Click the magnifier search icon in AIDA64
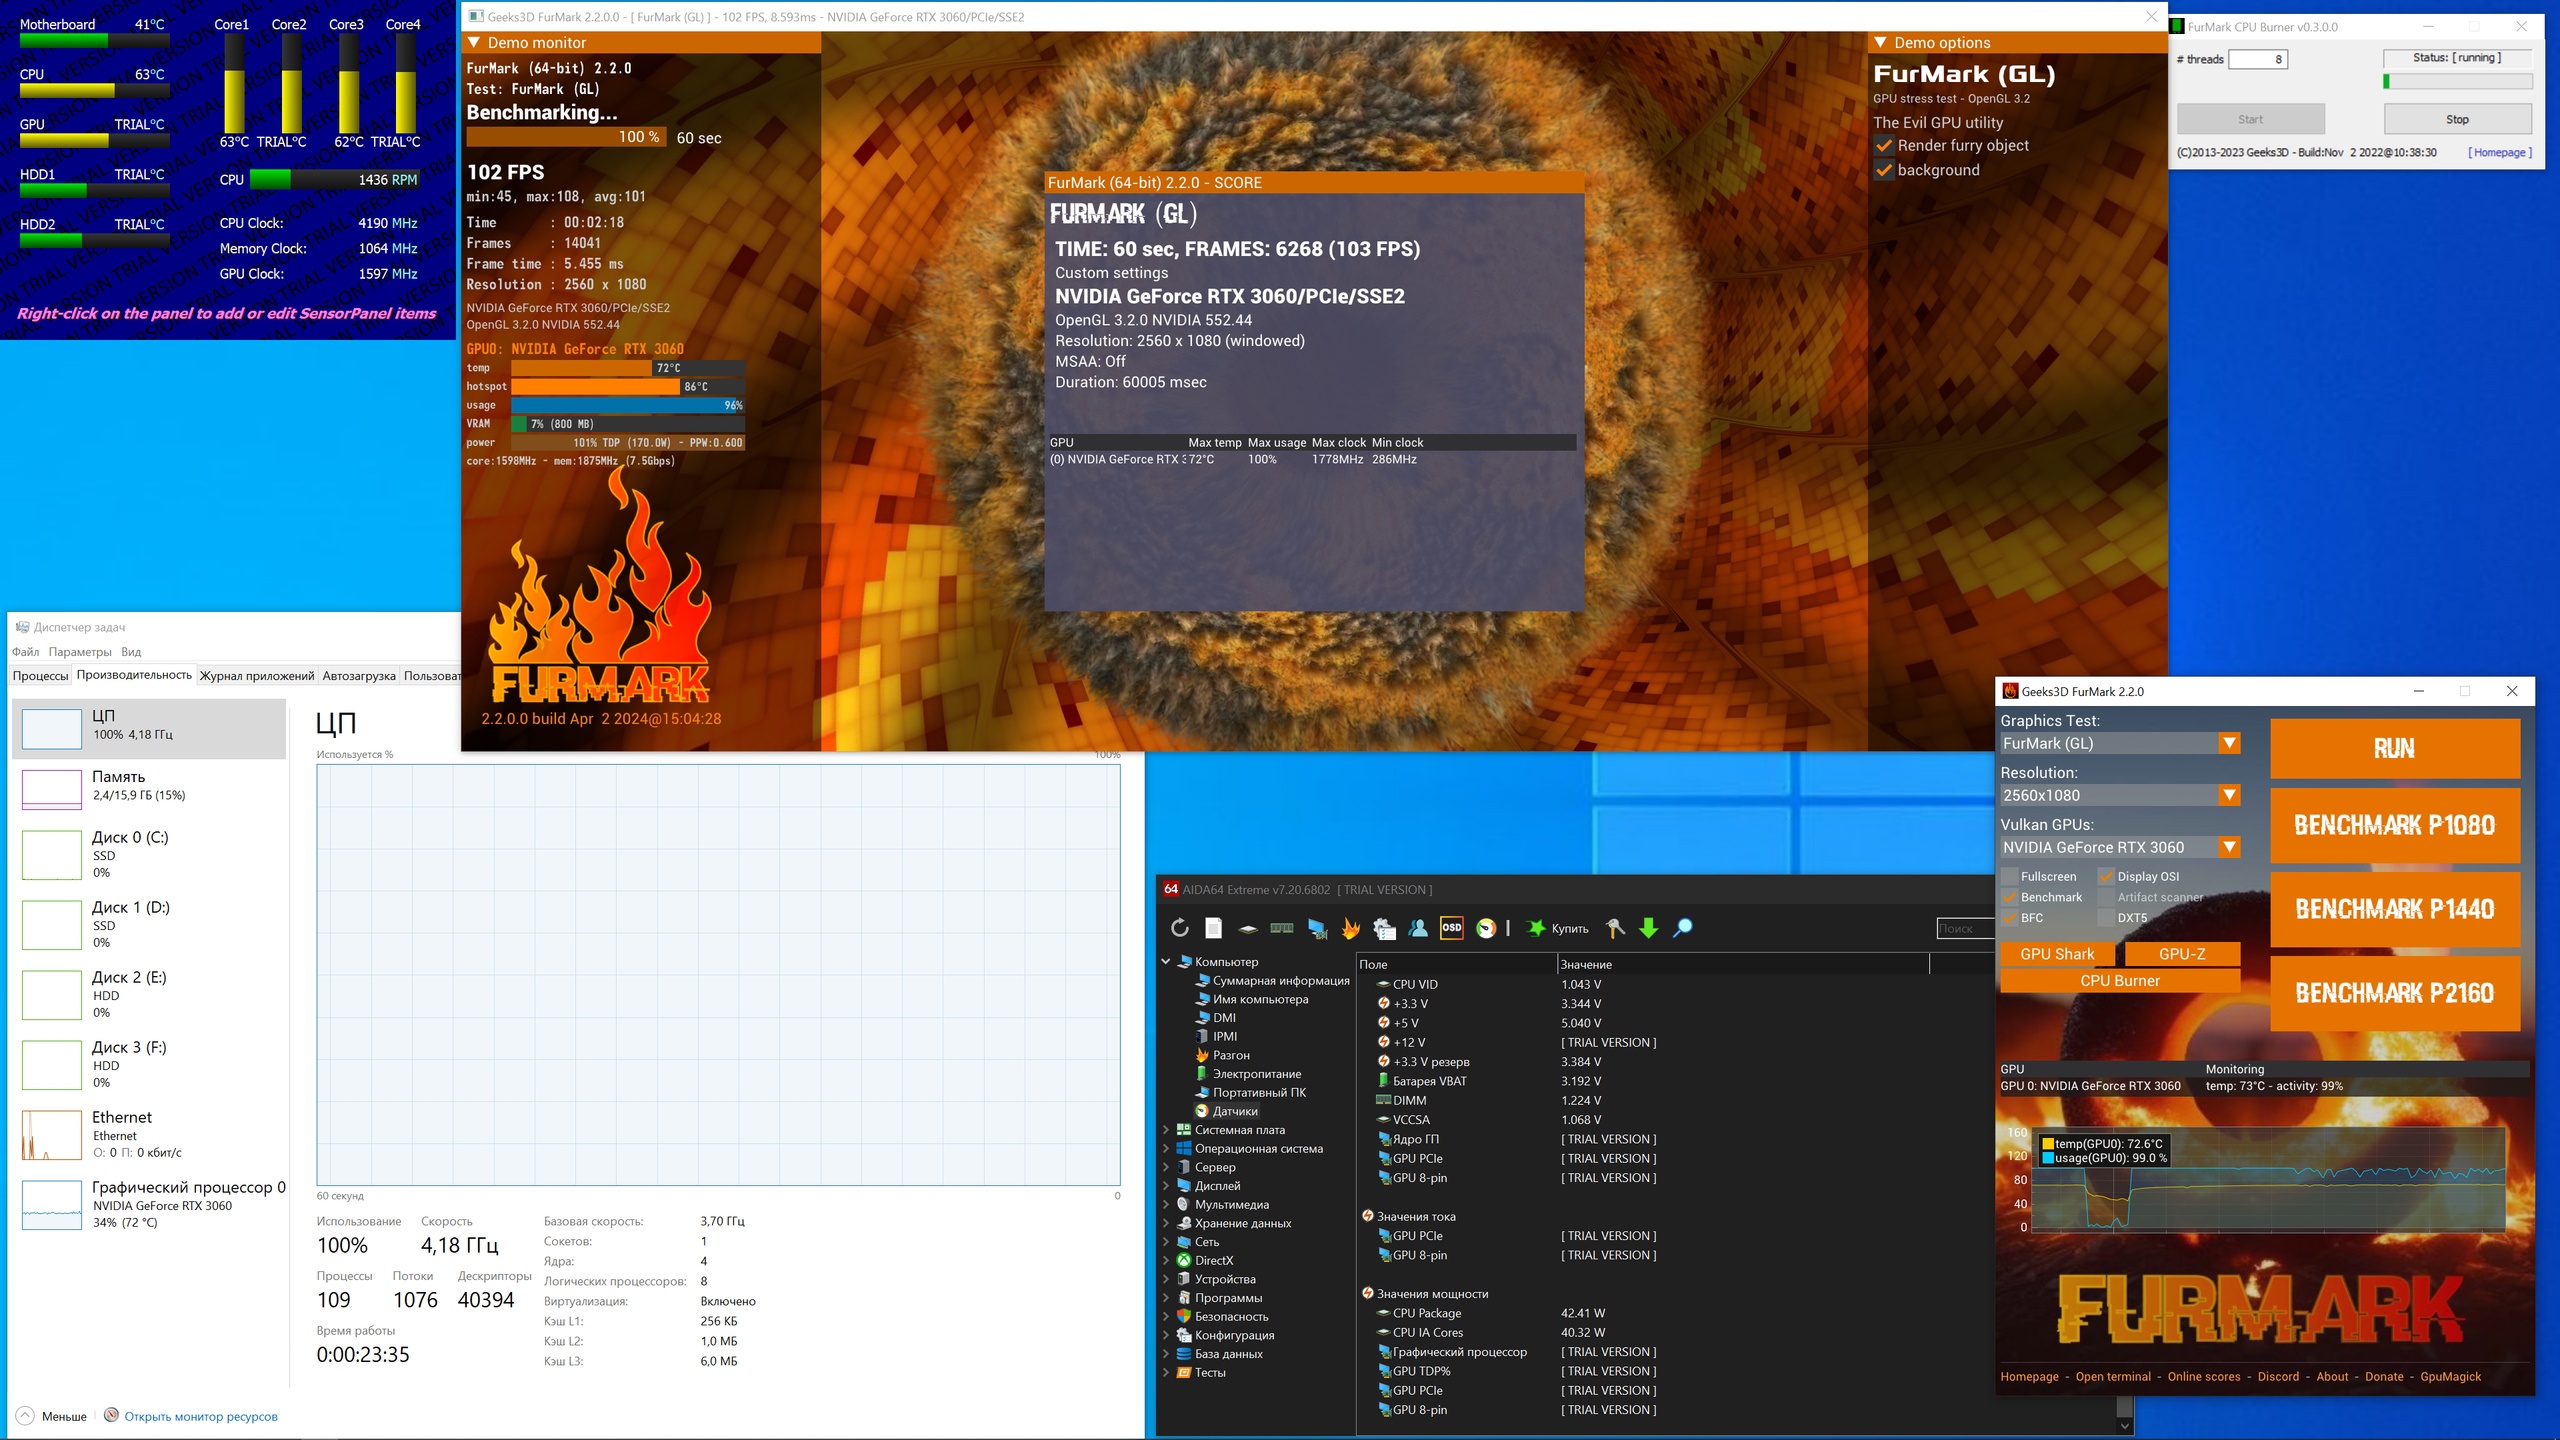Screen dimensions: 2560x1440 (x=1683, y=928)
